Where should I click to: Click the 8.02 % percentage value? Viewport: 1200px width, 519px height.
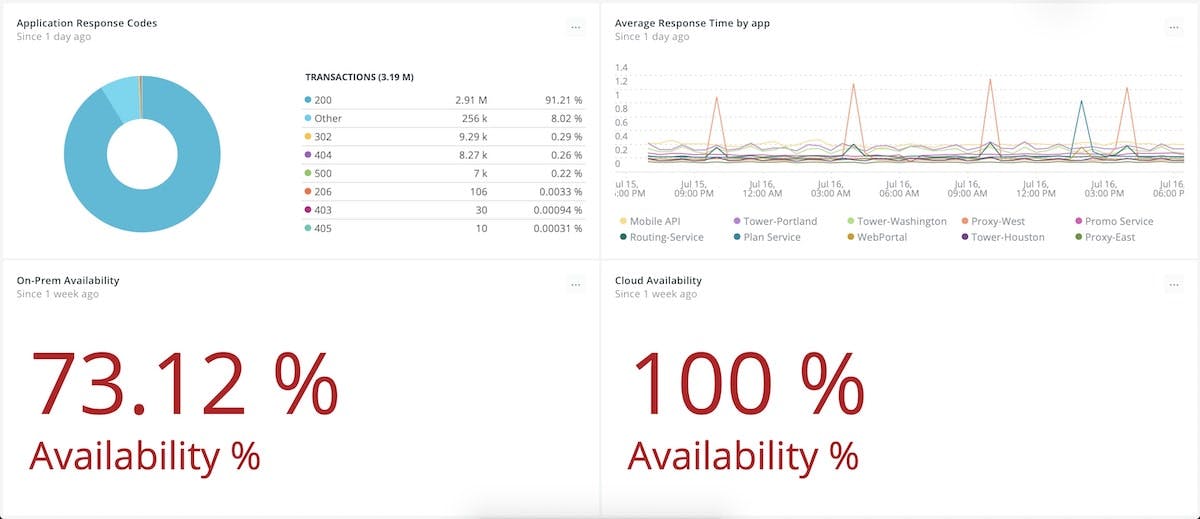tap(566, 118)
